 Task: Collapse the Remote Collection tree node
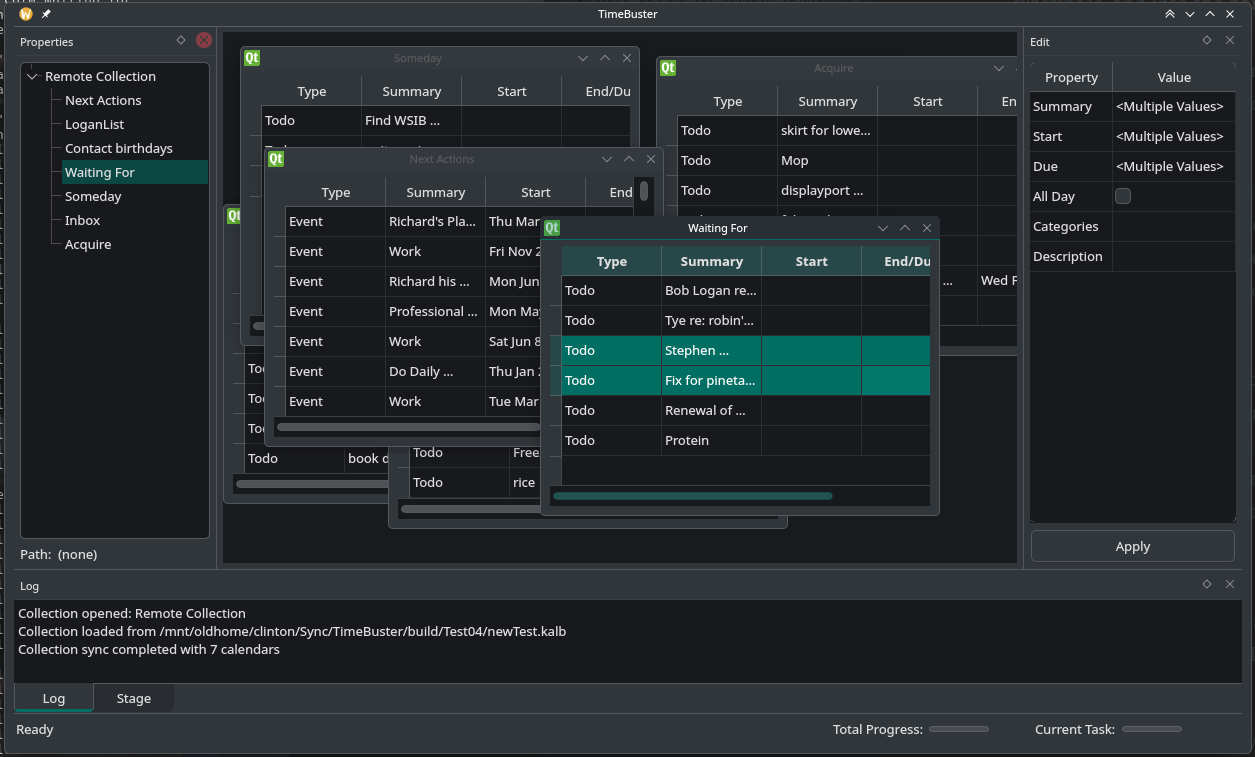click(33, 77)
